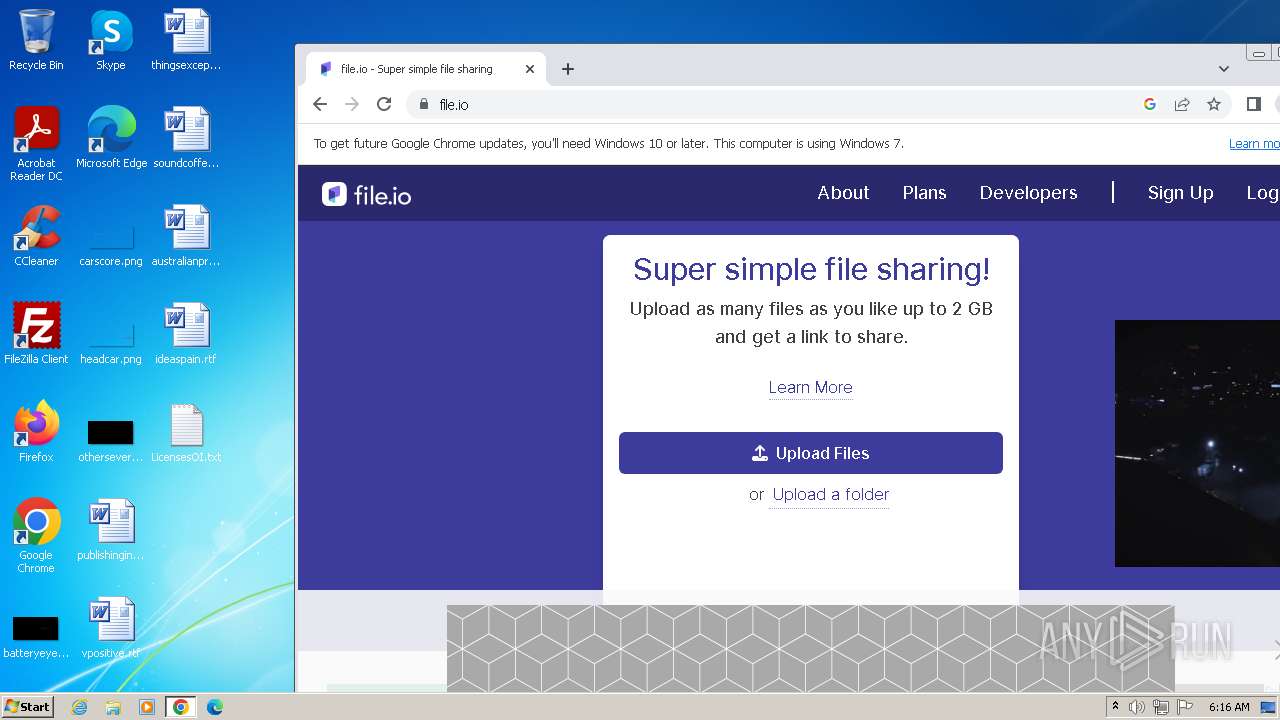Share this page via address bar icon
This screenshot has height=720, width=1280.
(x=1182, y=104)
